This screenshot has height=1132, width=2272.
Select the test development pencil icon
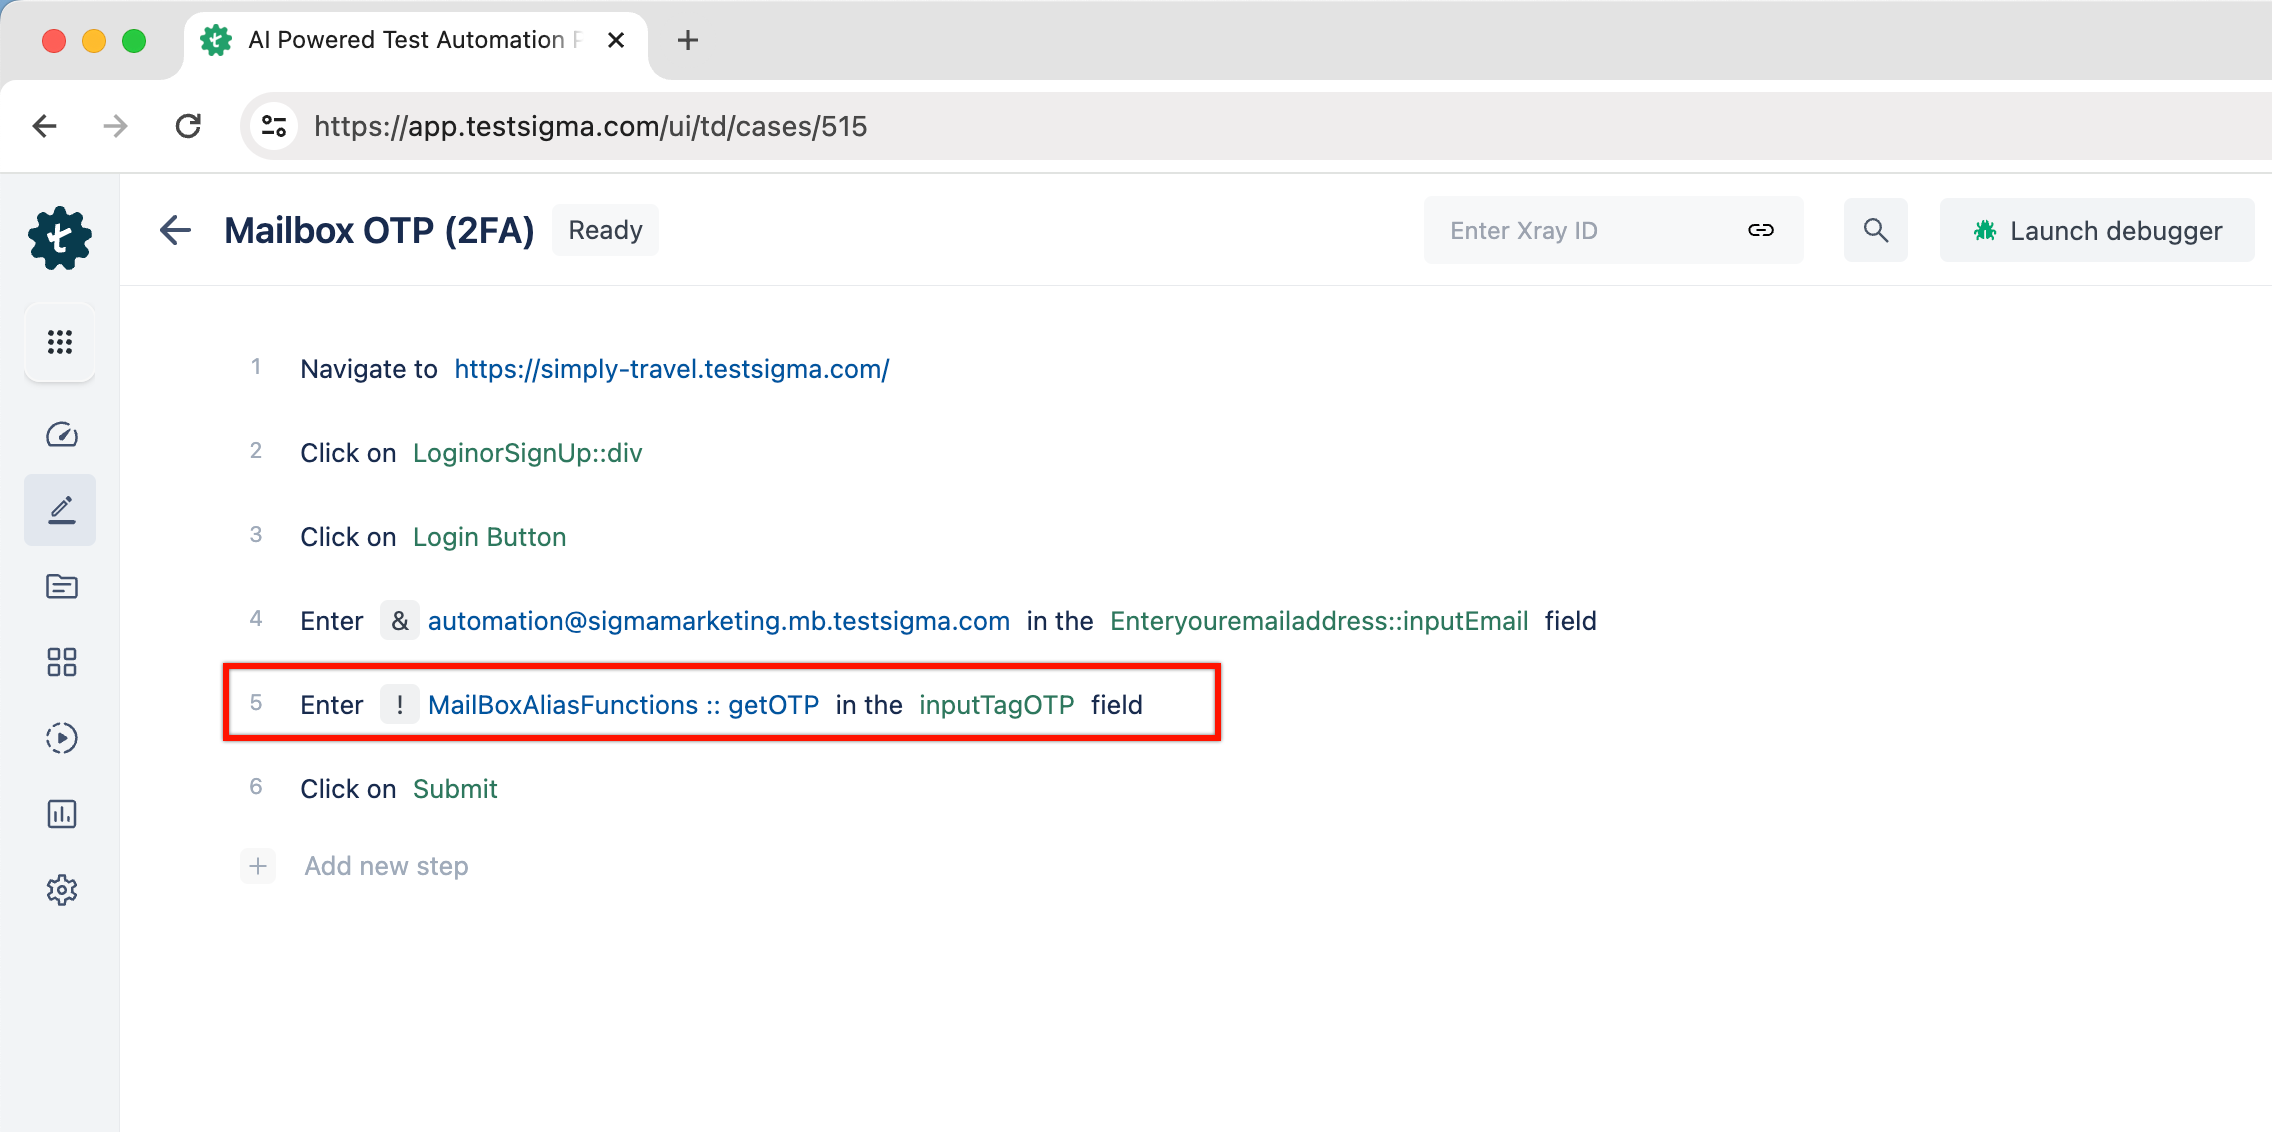tap(60, 510)
